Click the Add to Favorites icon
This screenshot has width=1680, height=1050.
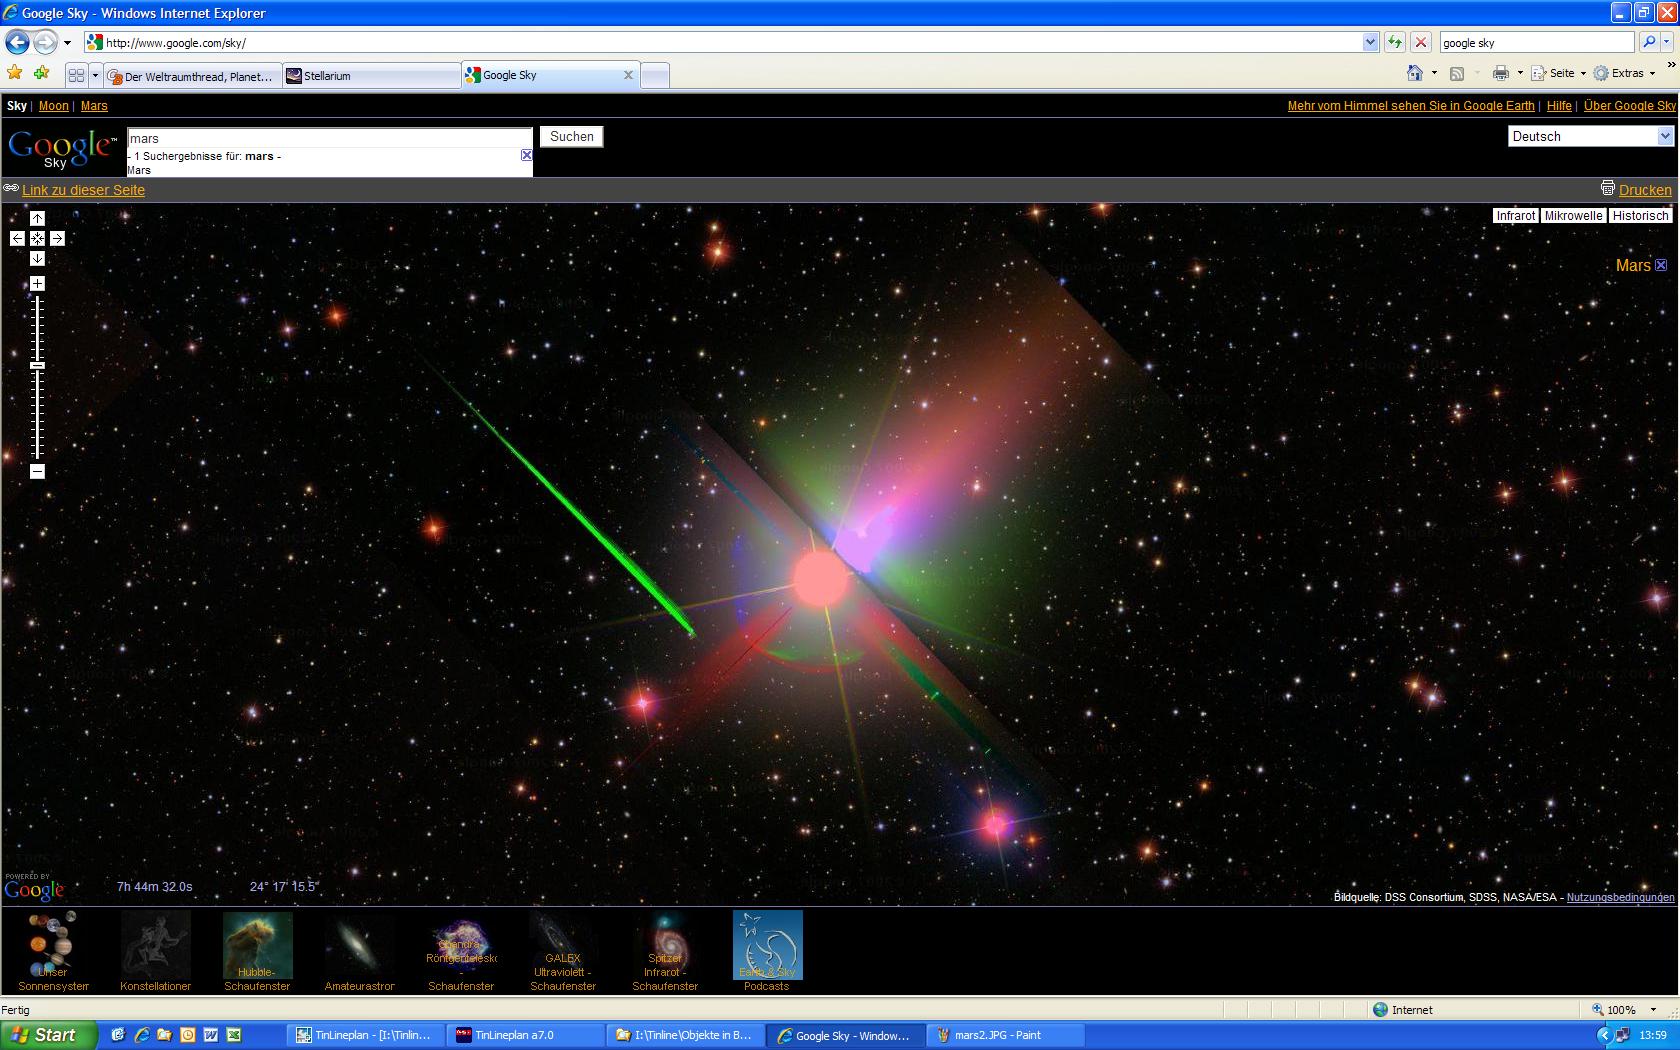(x=41, y=73)
